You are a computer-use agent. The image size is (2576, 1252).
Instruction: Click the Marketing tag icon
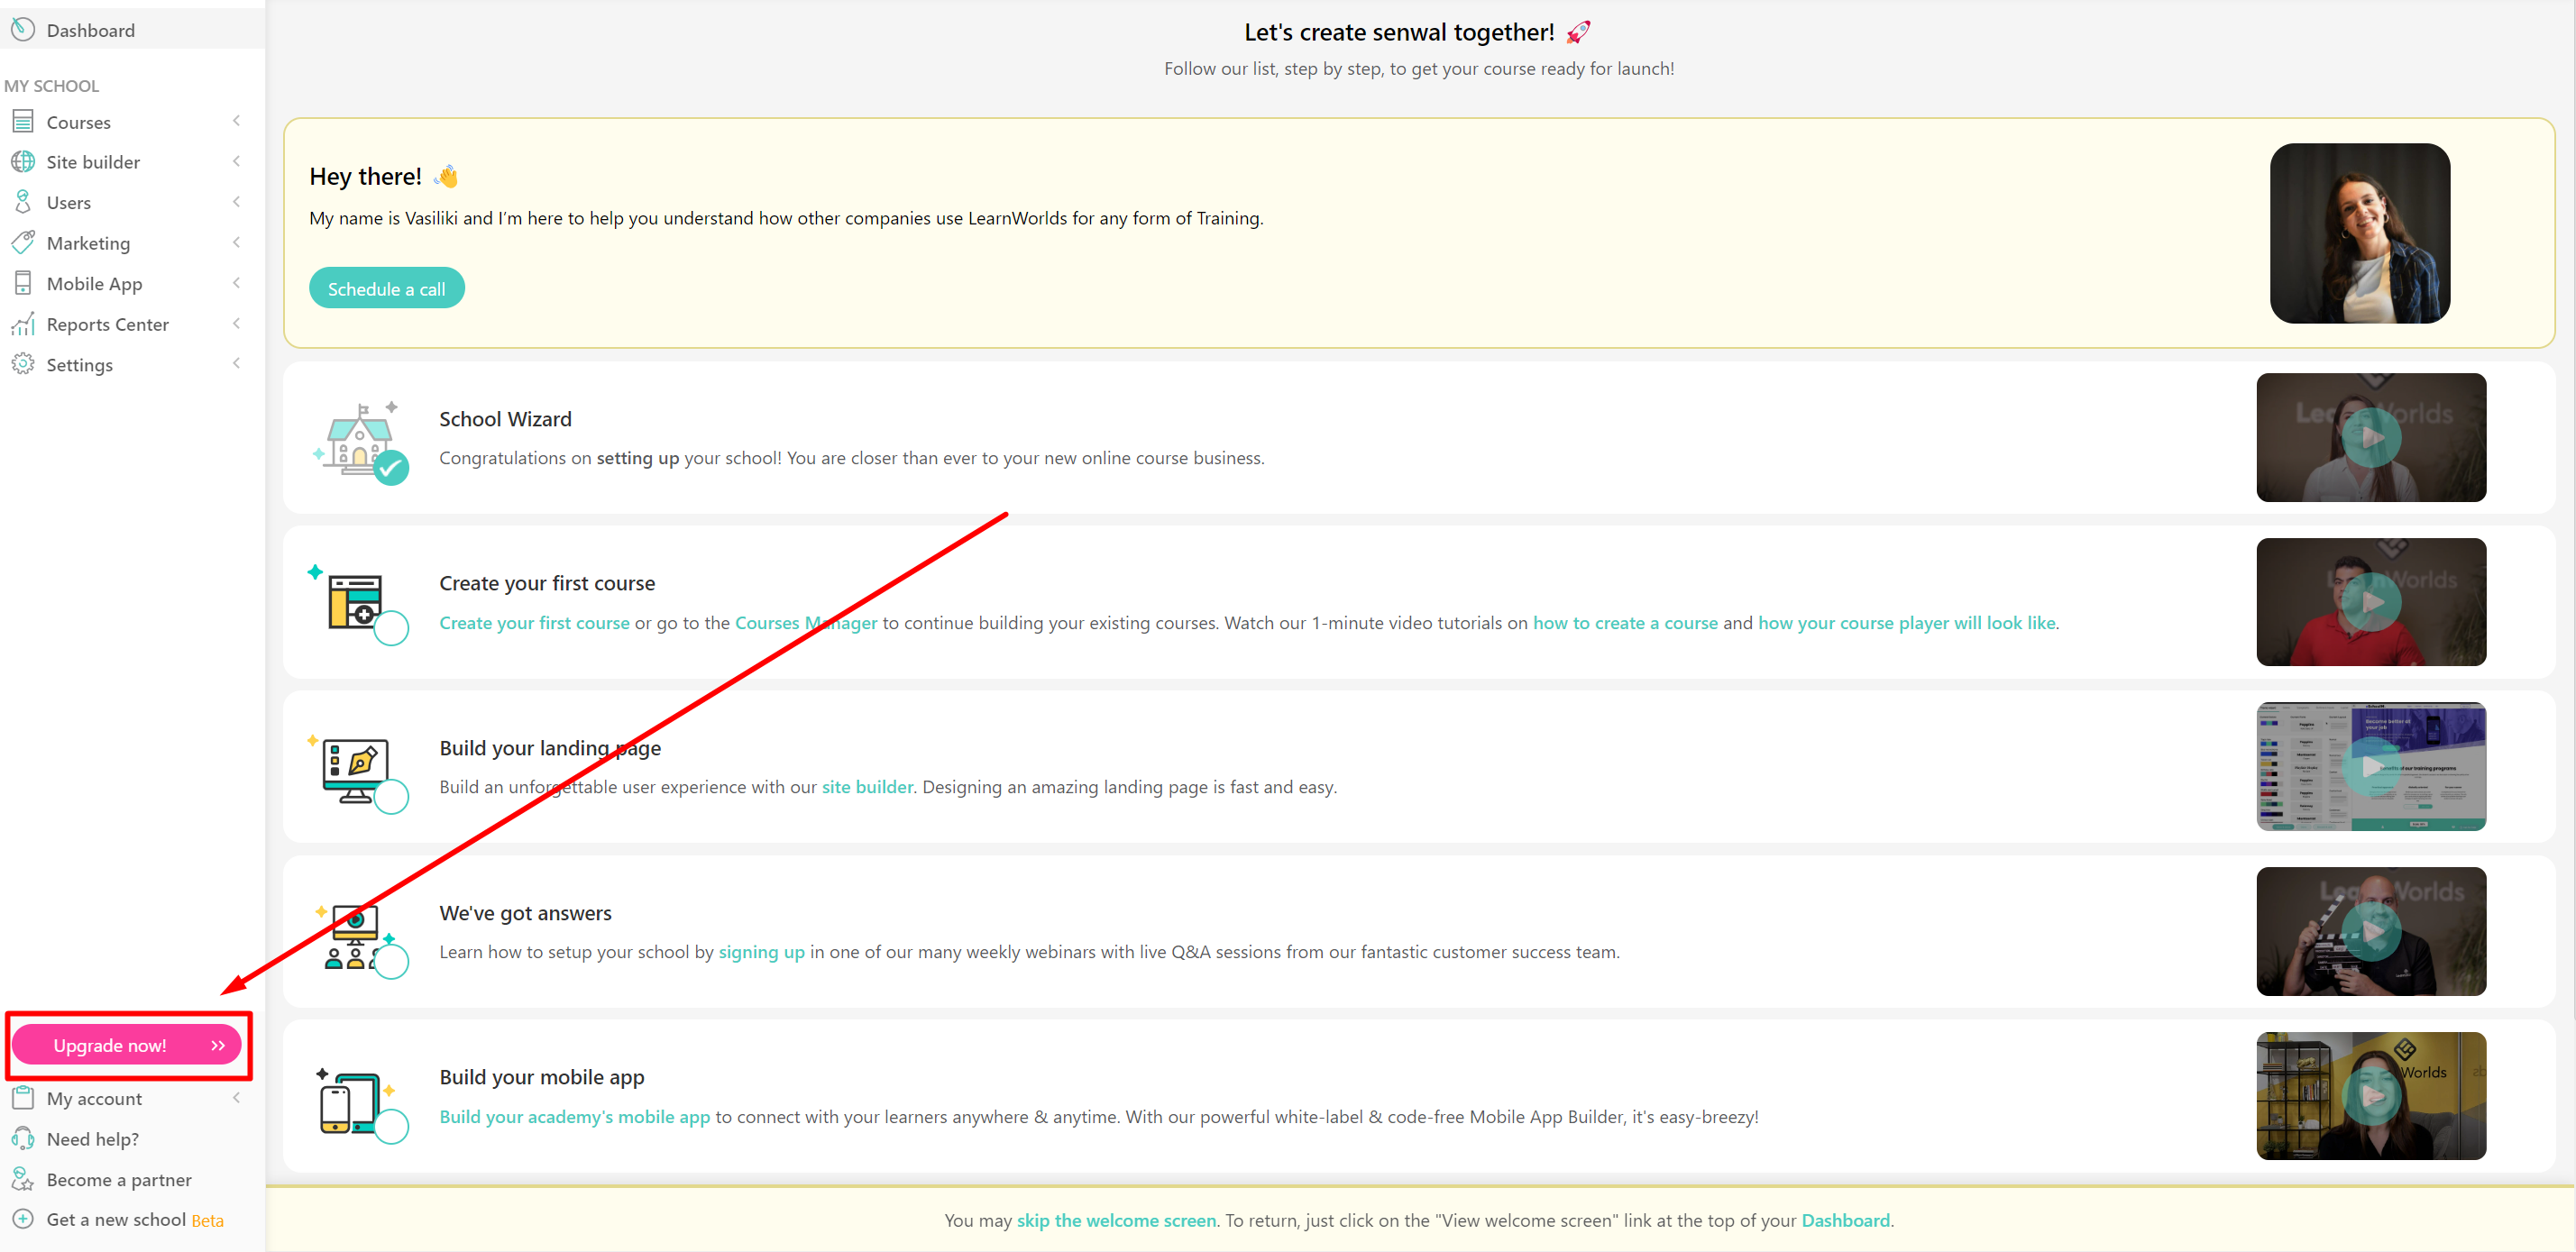tap(23, 243)
